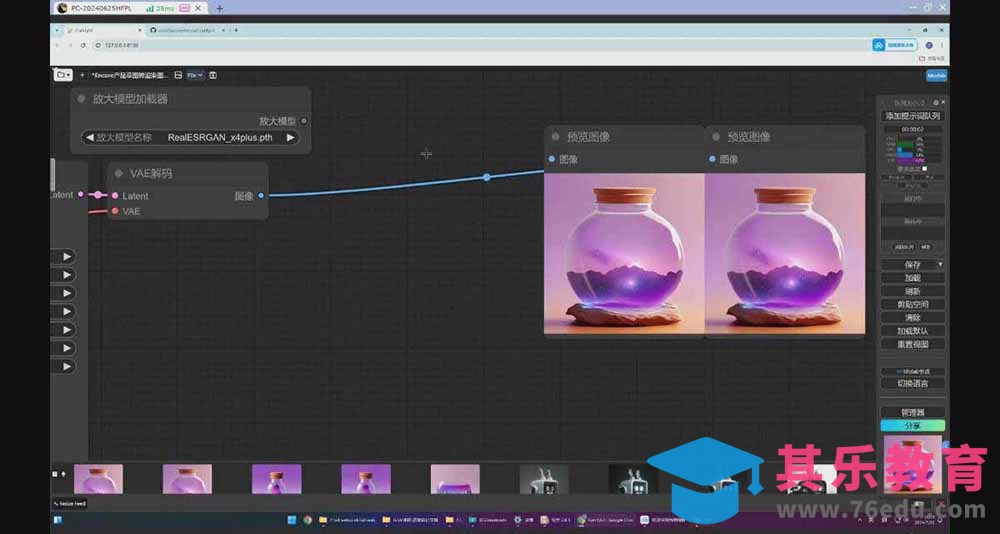Open the 管理器 manager button
Image resolution: width=1000 pixels, height=534 pixels.
pyautogui.click(x=913, y=413)
